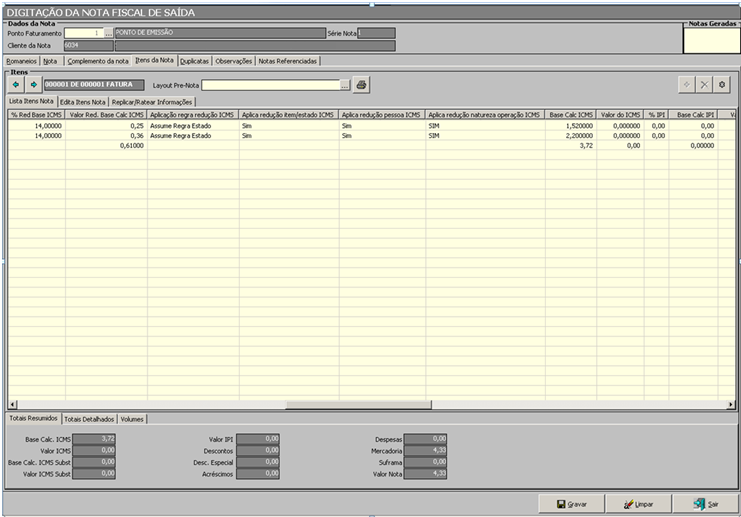Select the Notas Referenciadas tab

pos(287,61)
